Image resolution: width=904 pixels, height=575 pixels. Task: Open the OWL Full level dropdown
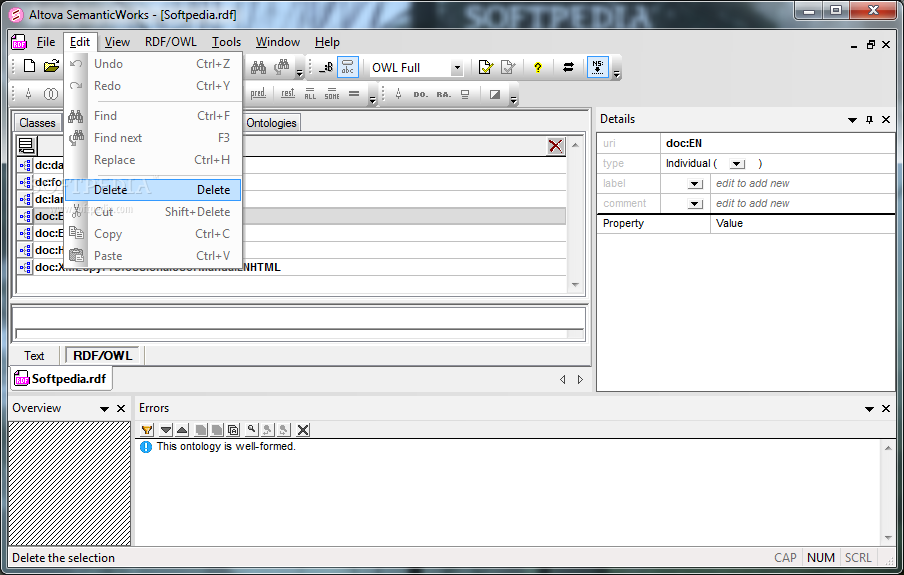(457, 67)
